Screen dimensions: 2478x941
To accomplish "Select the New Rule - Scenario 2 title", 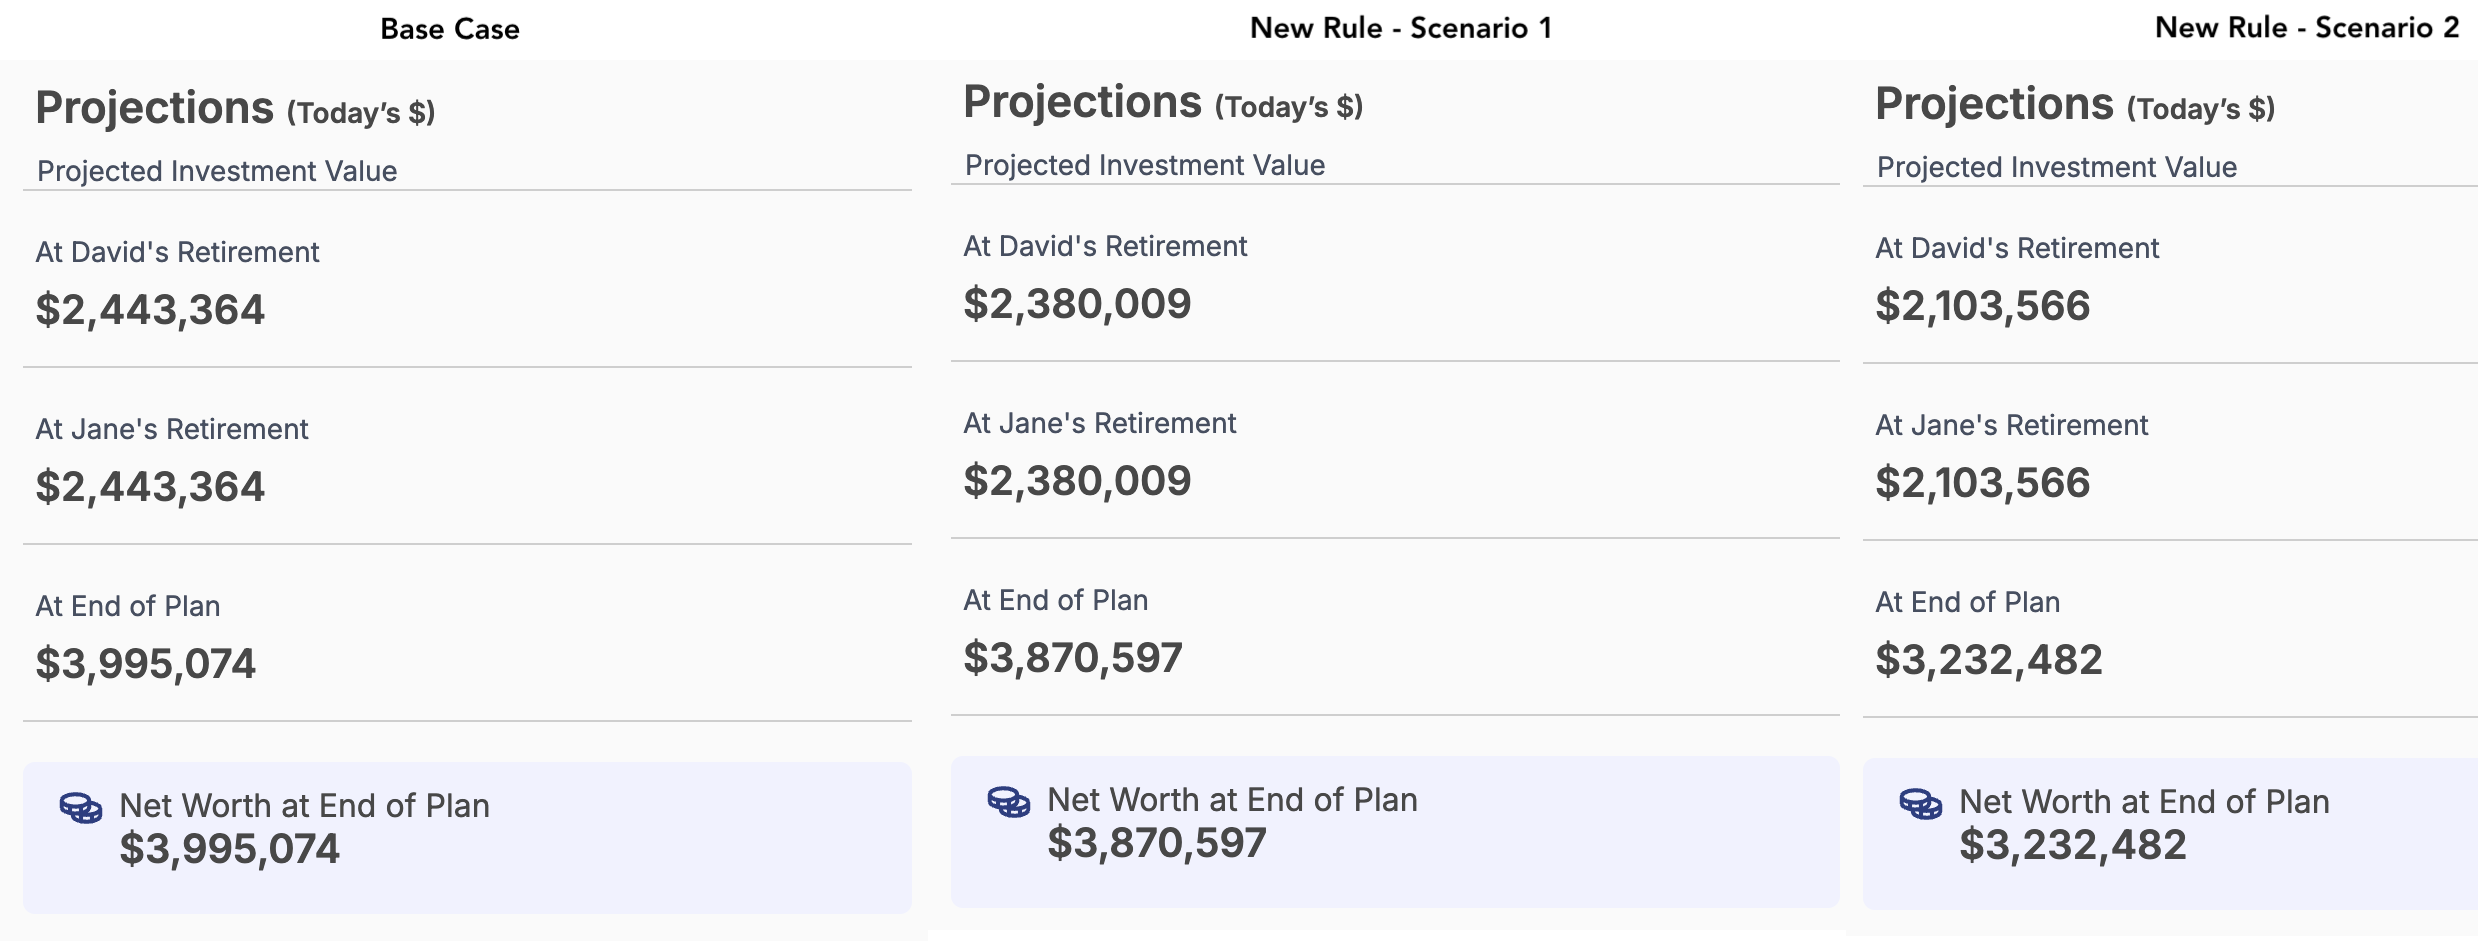I will [2306, 28].
